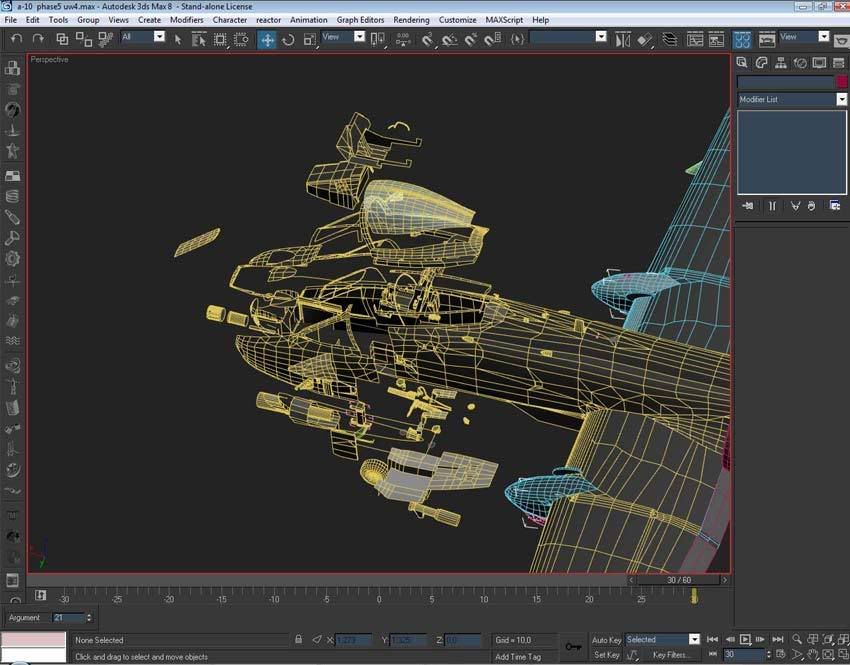Toggle the Selection Lock padlock
850x665 pixels.
point(298,639)
